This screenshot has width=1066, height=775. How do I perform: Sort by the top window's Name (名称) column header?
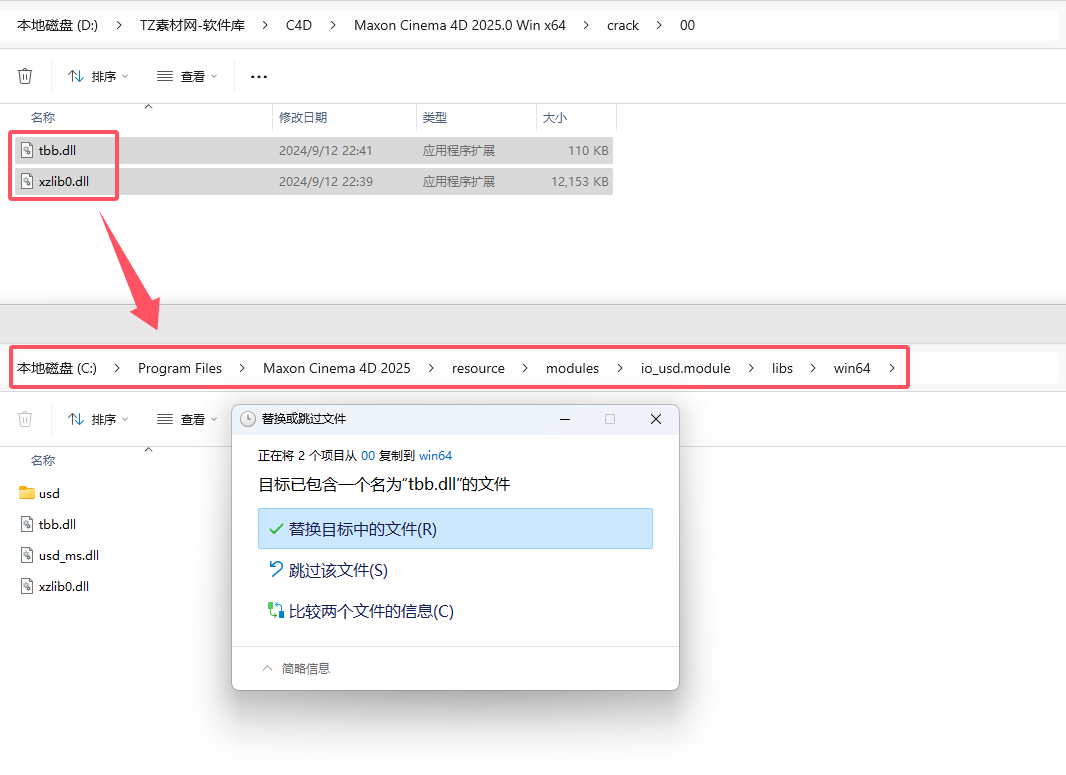(43, 118)
